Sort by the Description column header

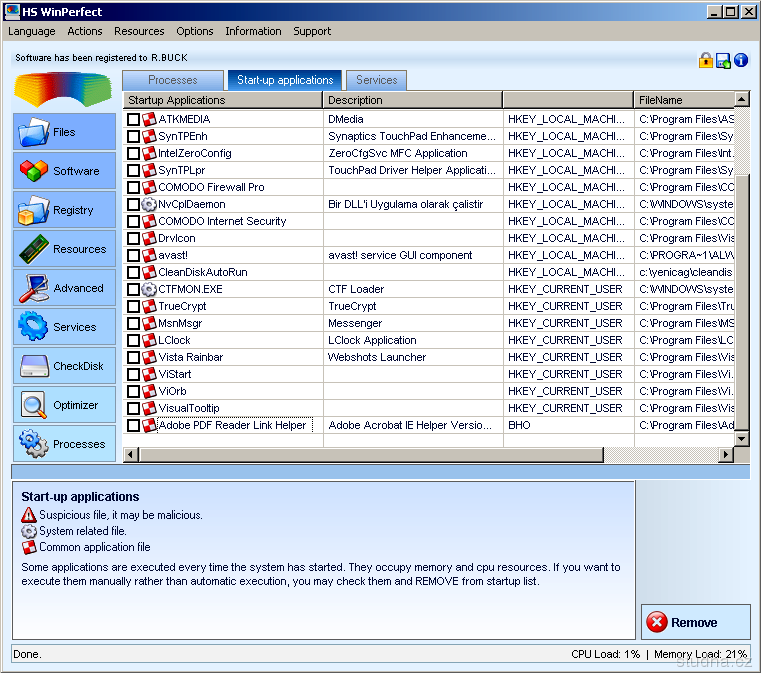click(412, 100)
